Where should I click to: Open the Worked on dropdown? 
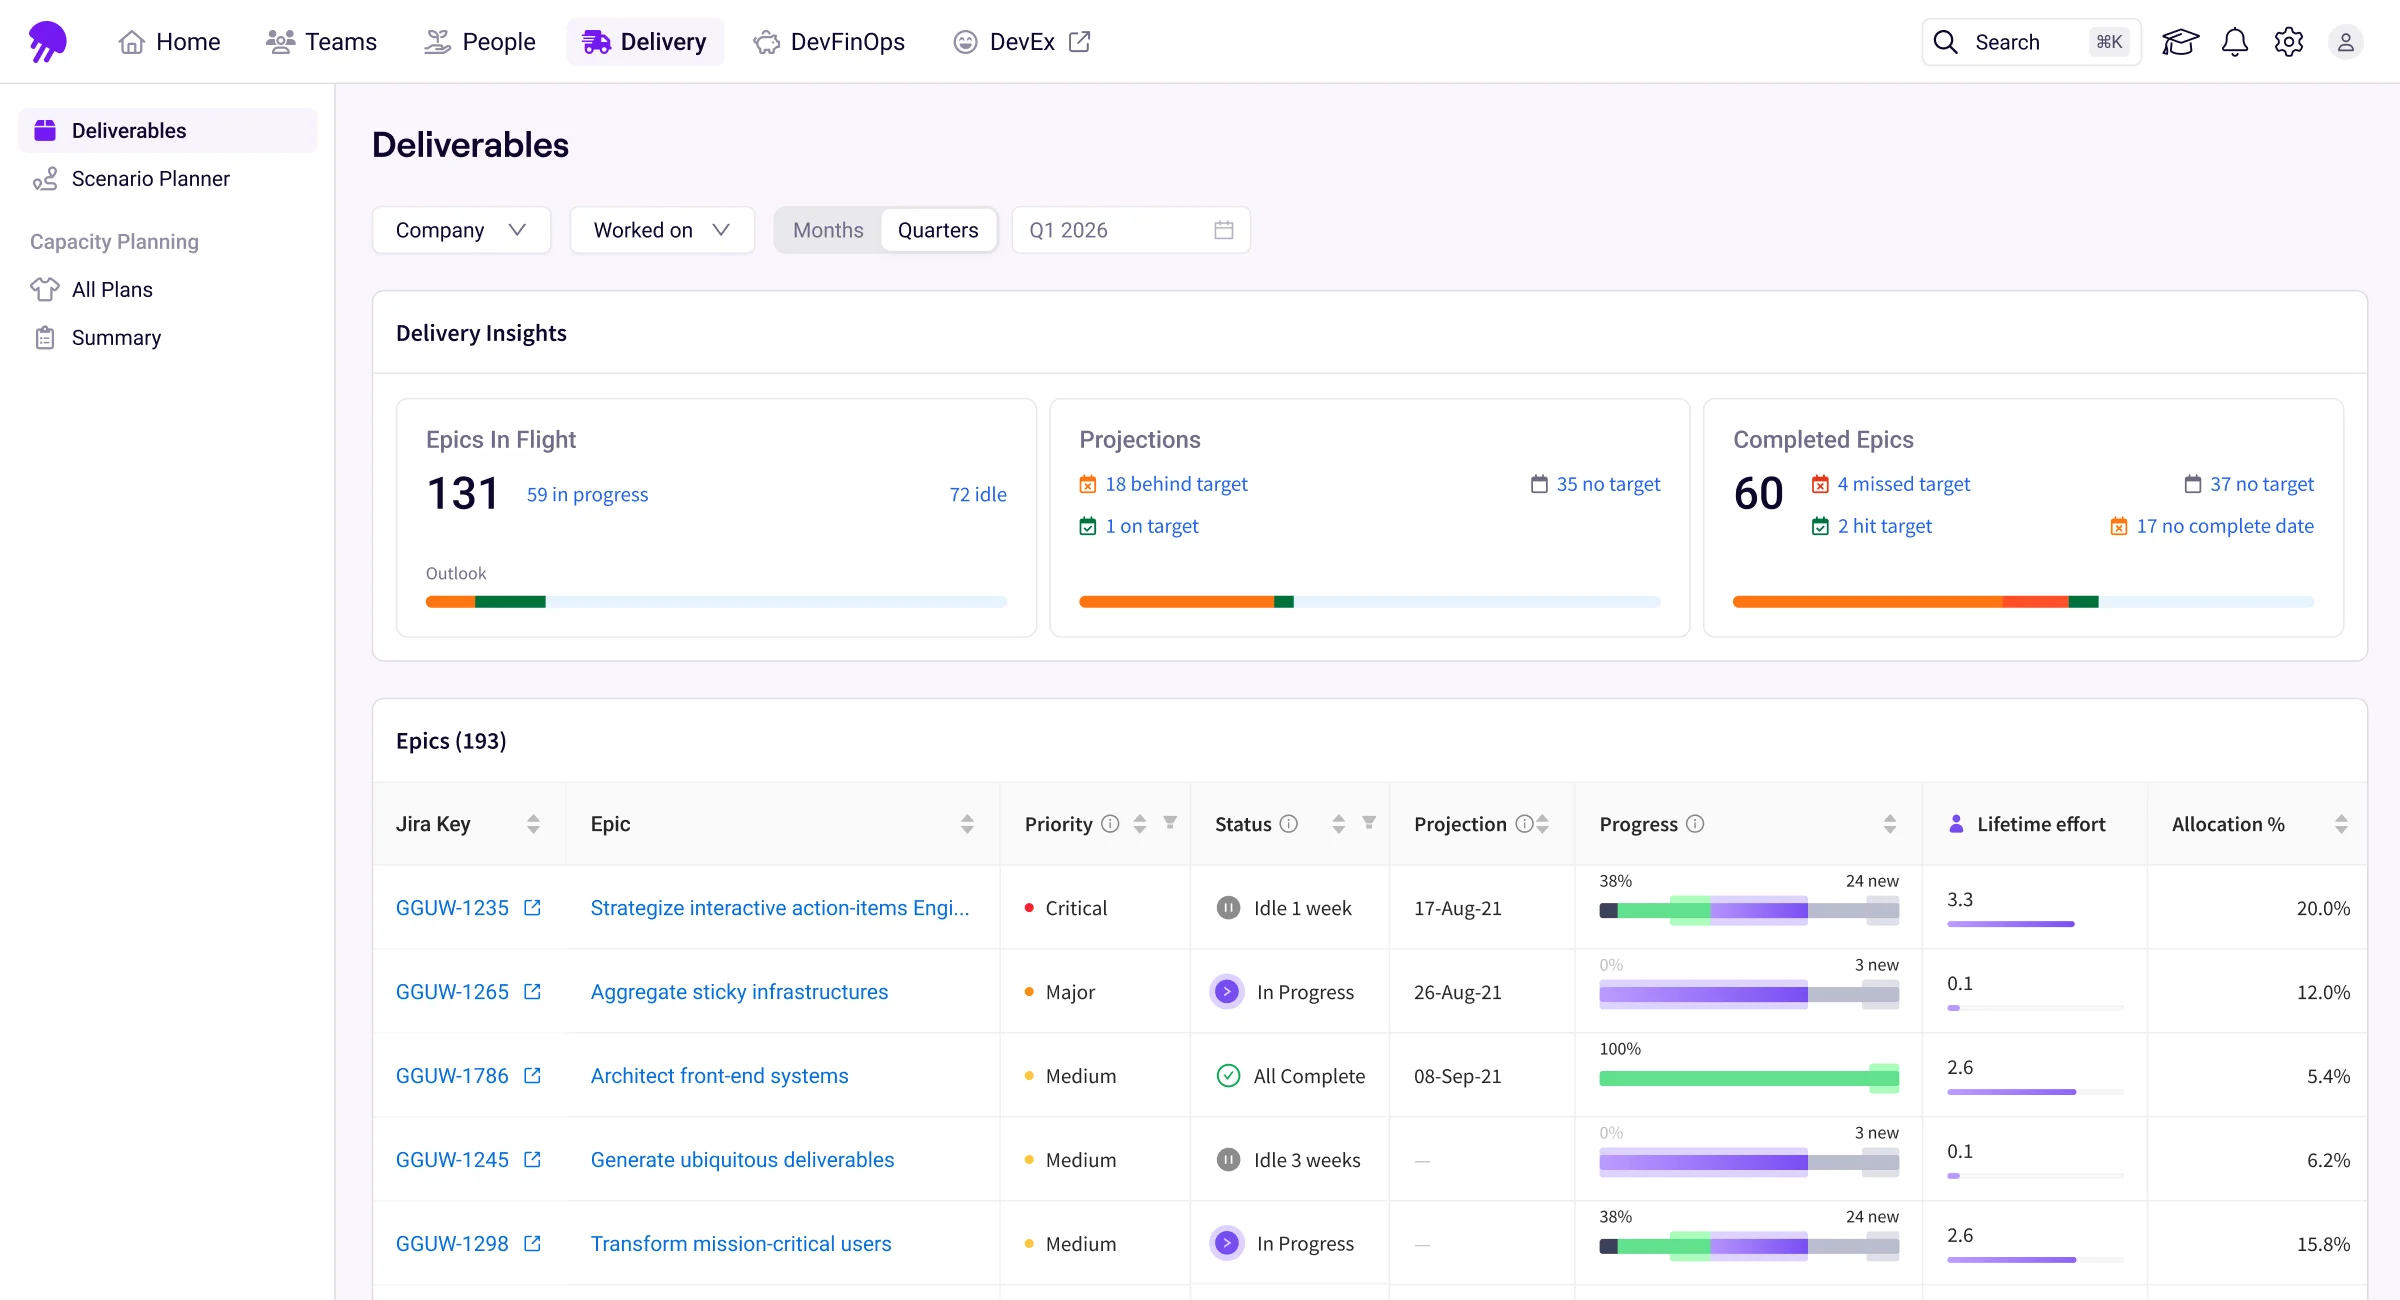coord(661,230)
